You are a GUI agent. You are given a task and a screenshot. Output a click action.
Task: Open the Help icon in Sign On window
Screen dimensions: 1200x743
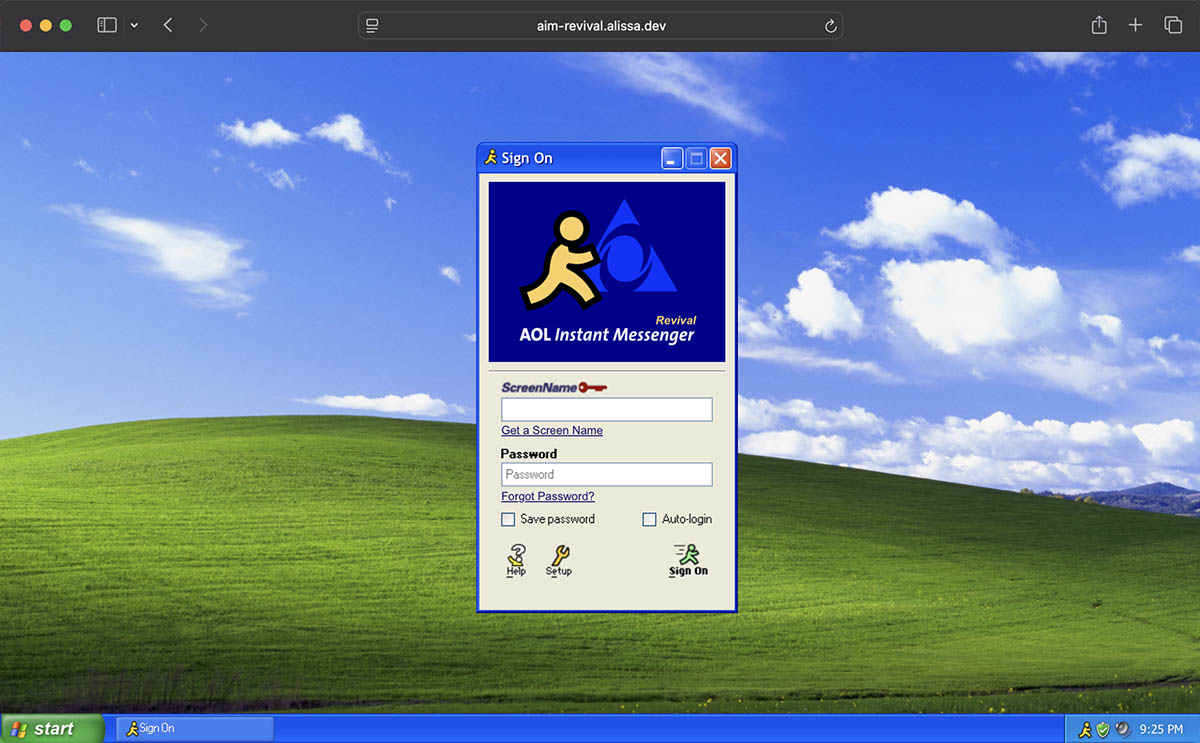point(516,560)
